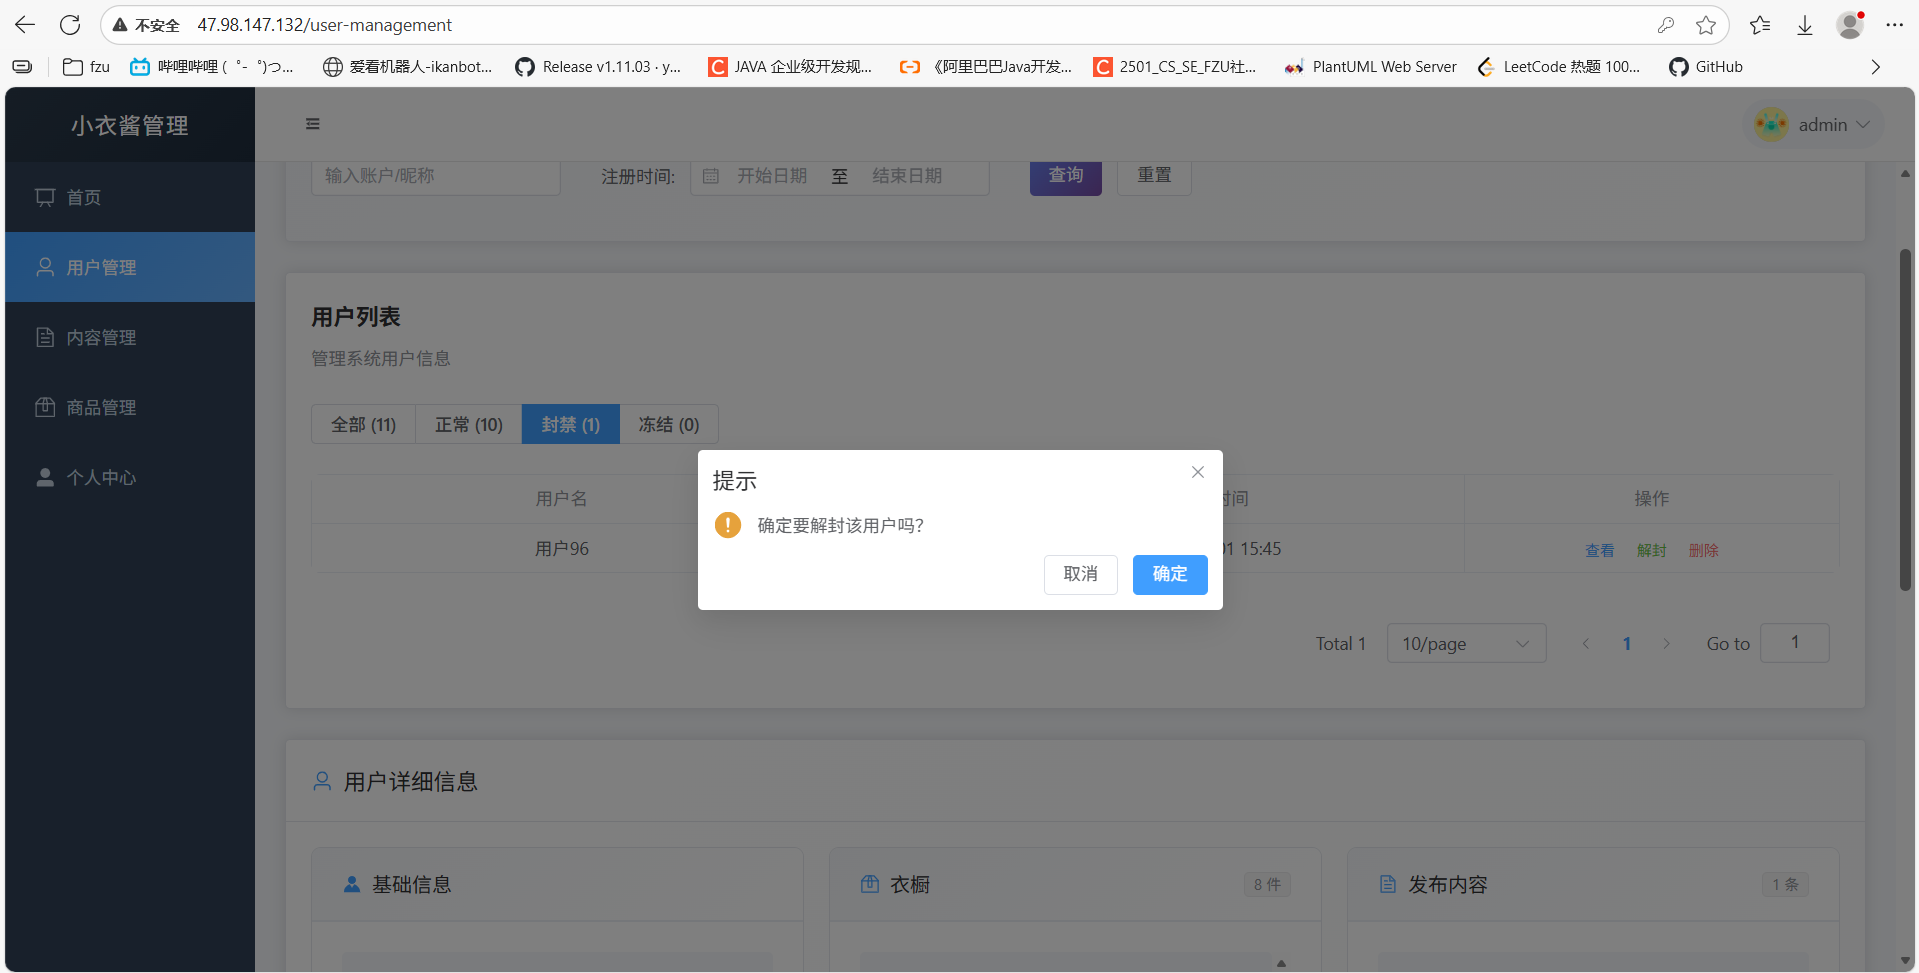Image resolution: width=1919 pixels, height=973 pixels.
Task: Open the 2501_CS_SE_FZU社 bookmark
Action: pos(1175,67)
